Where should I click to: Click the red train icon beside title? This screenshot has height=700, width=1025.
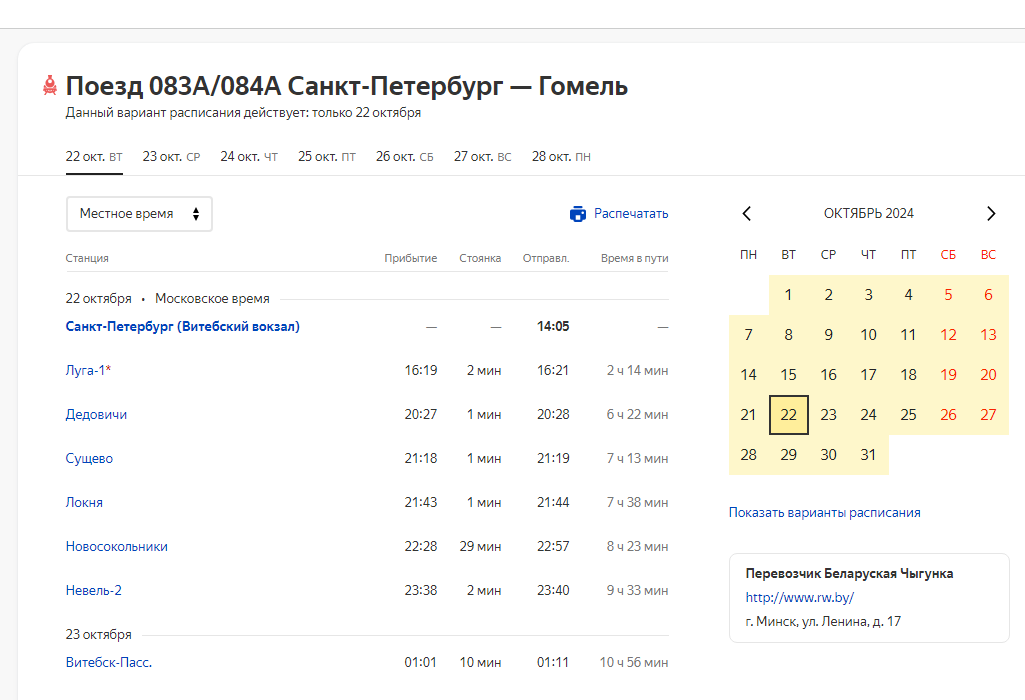(x=50, y=86)
